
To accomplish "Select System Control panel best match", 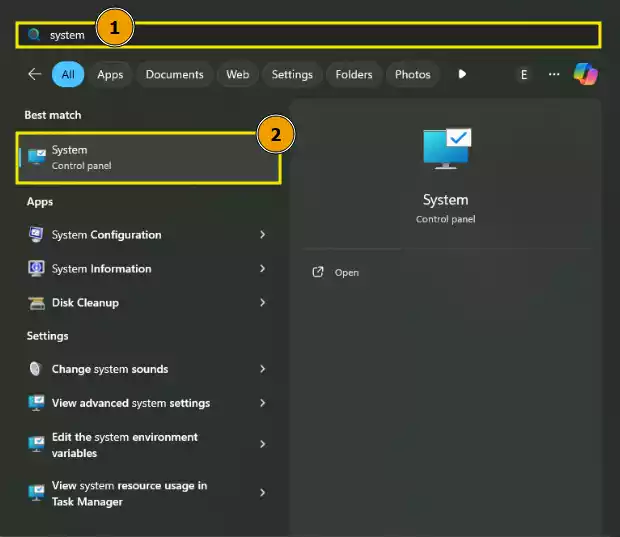I will coord(148,158).
